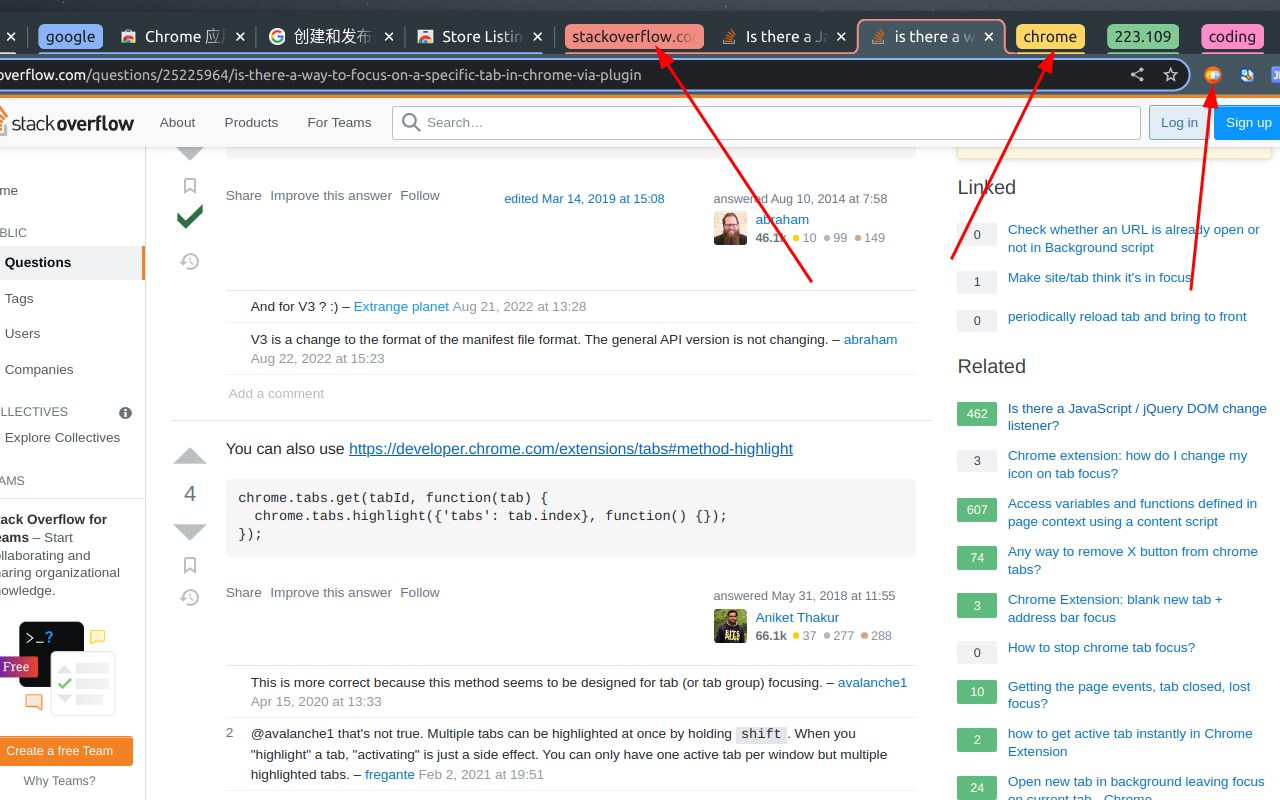This screenshot has height=800, width=1280.
Task: Open the orange extension icon in toolbar
Action: 1213,74
